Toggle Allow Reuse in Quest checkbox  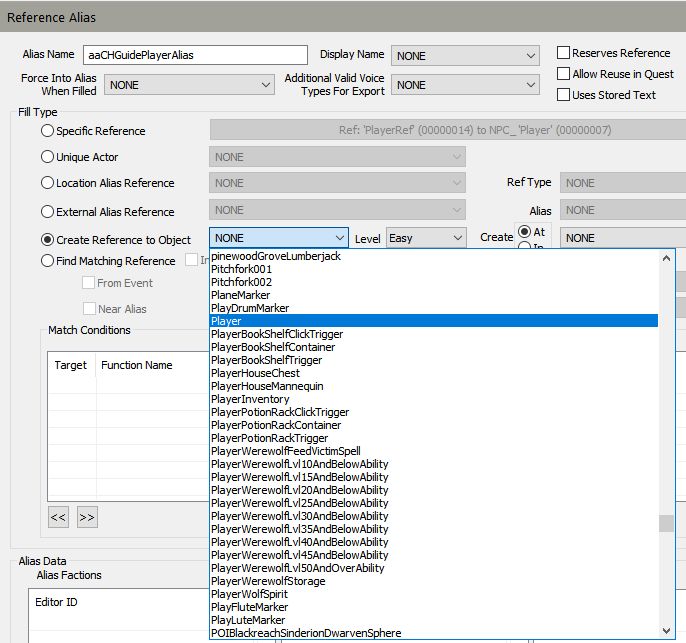pos(564,74)
